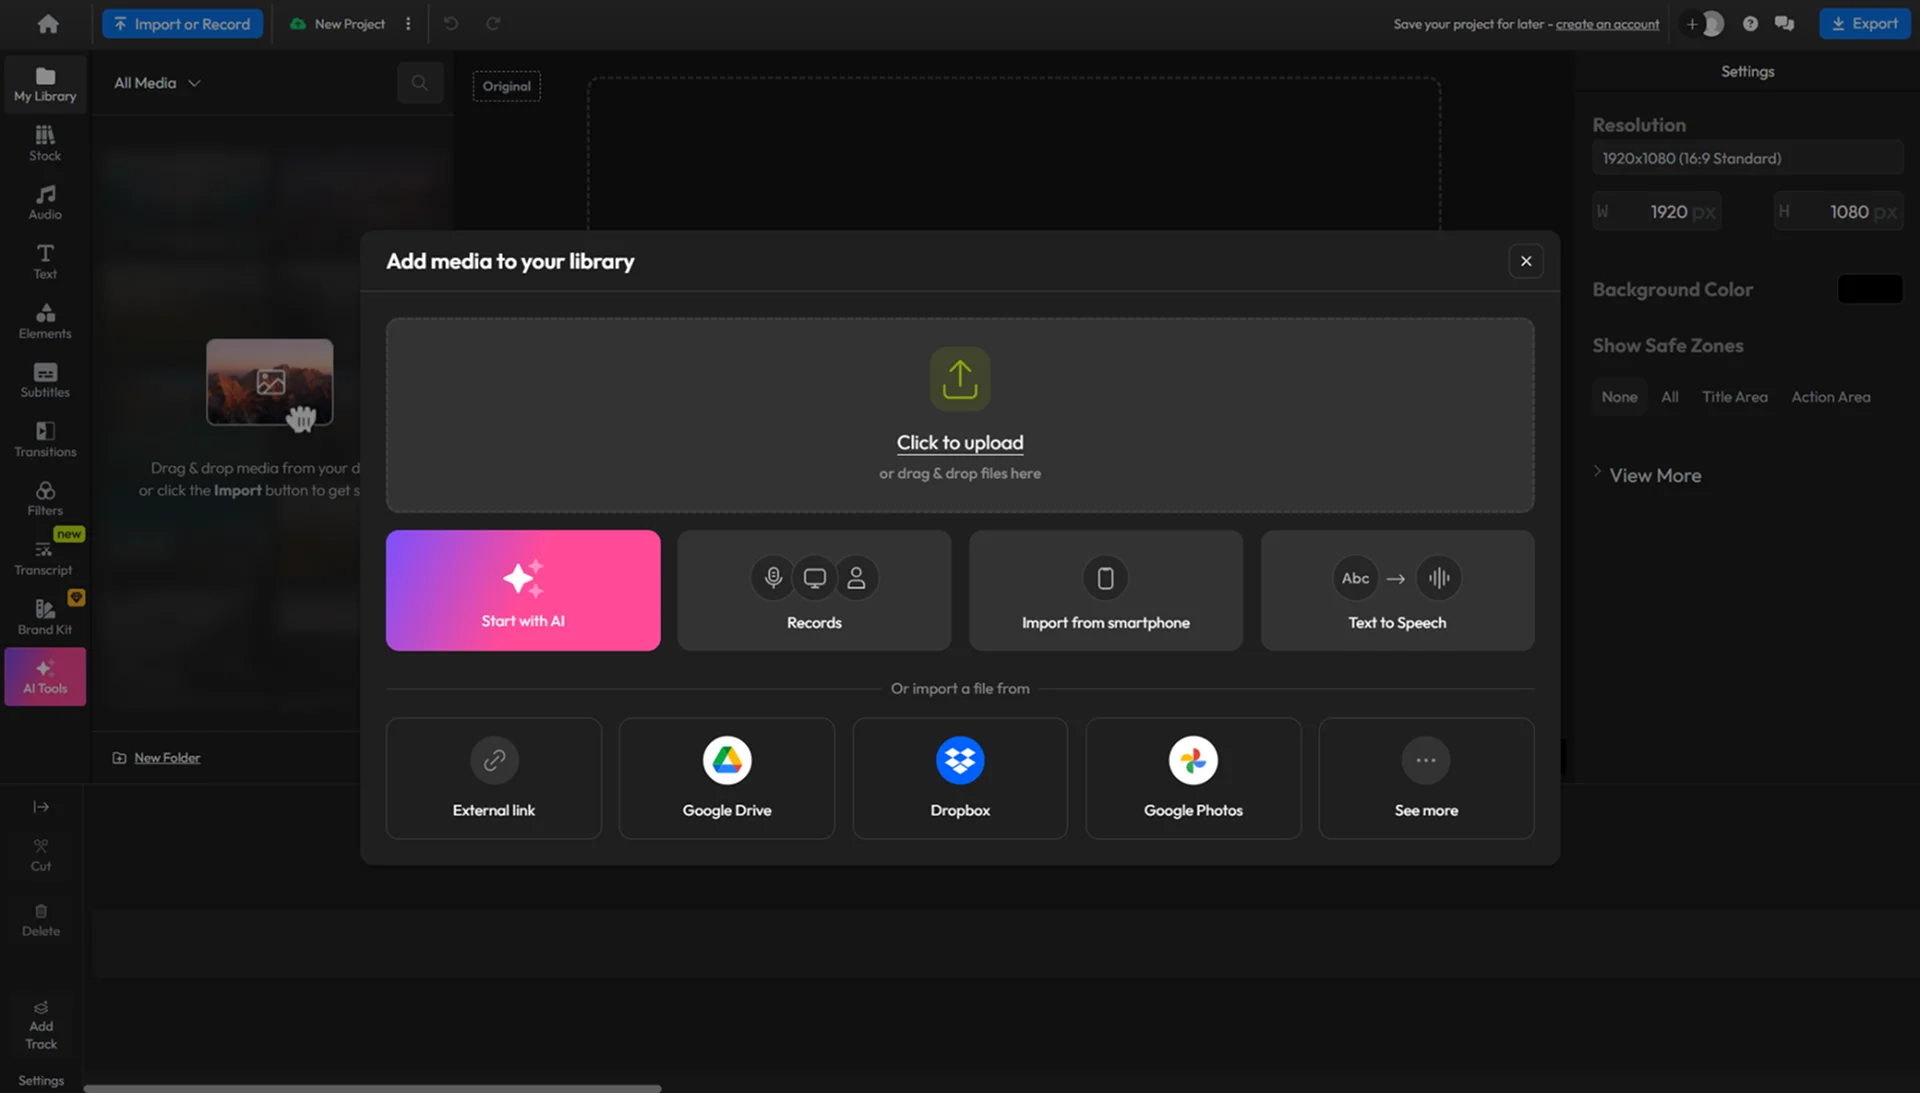Select the Audio sidebar icon
The height and width of the screenshot is (1093, 1920).
pos(44,202)
